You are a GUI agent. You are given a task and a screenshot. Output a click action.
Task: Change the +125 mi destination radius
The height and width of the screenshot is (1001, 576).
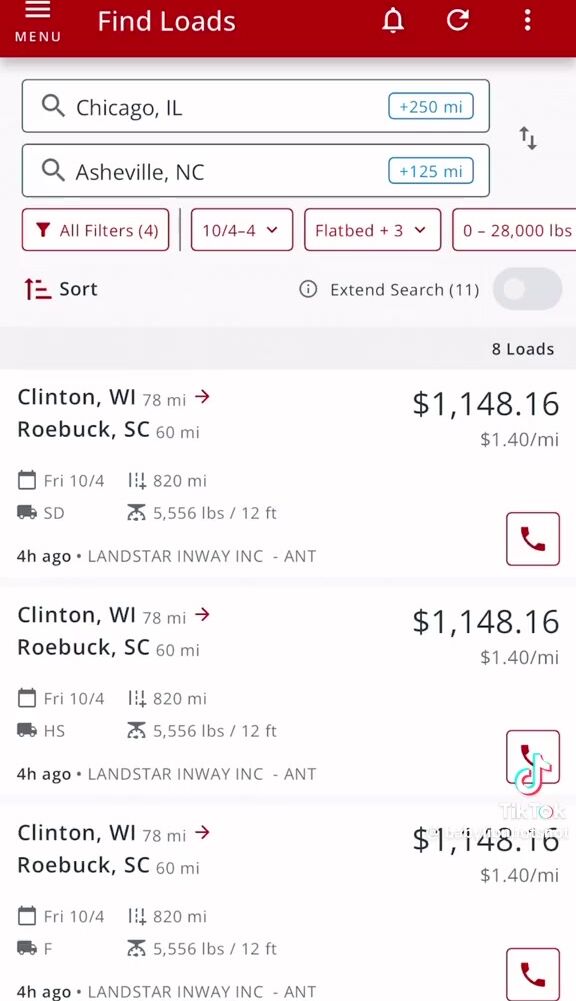click(431, 171)
